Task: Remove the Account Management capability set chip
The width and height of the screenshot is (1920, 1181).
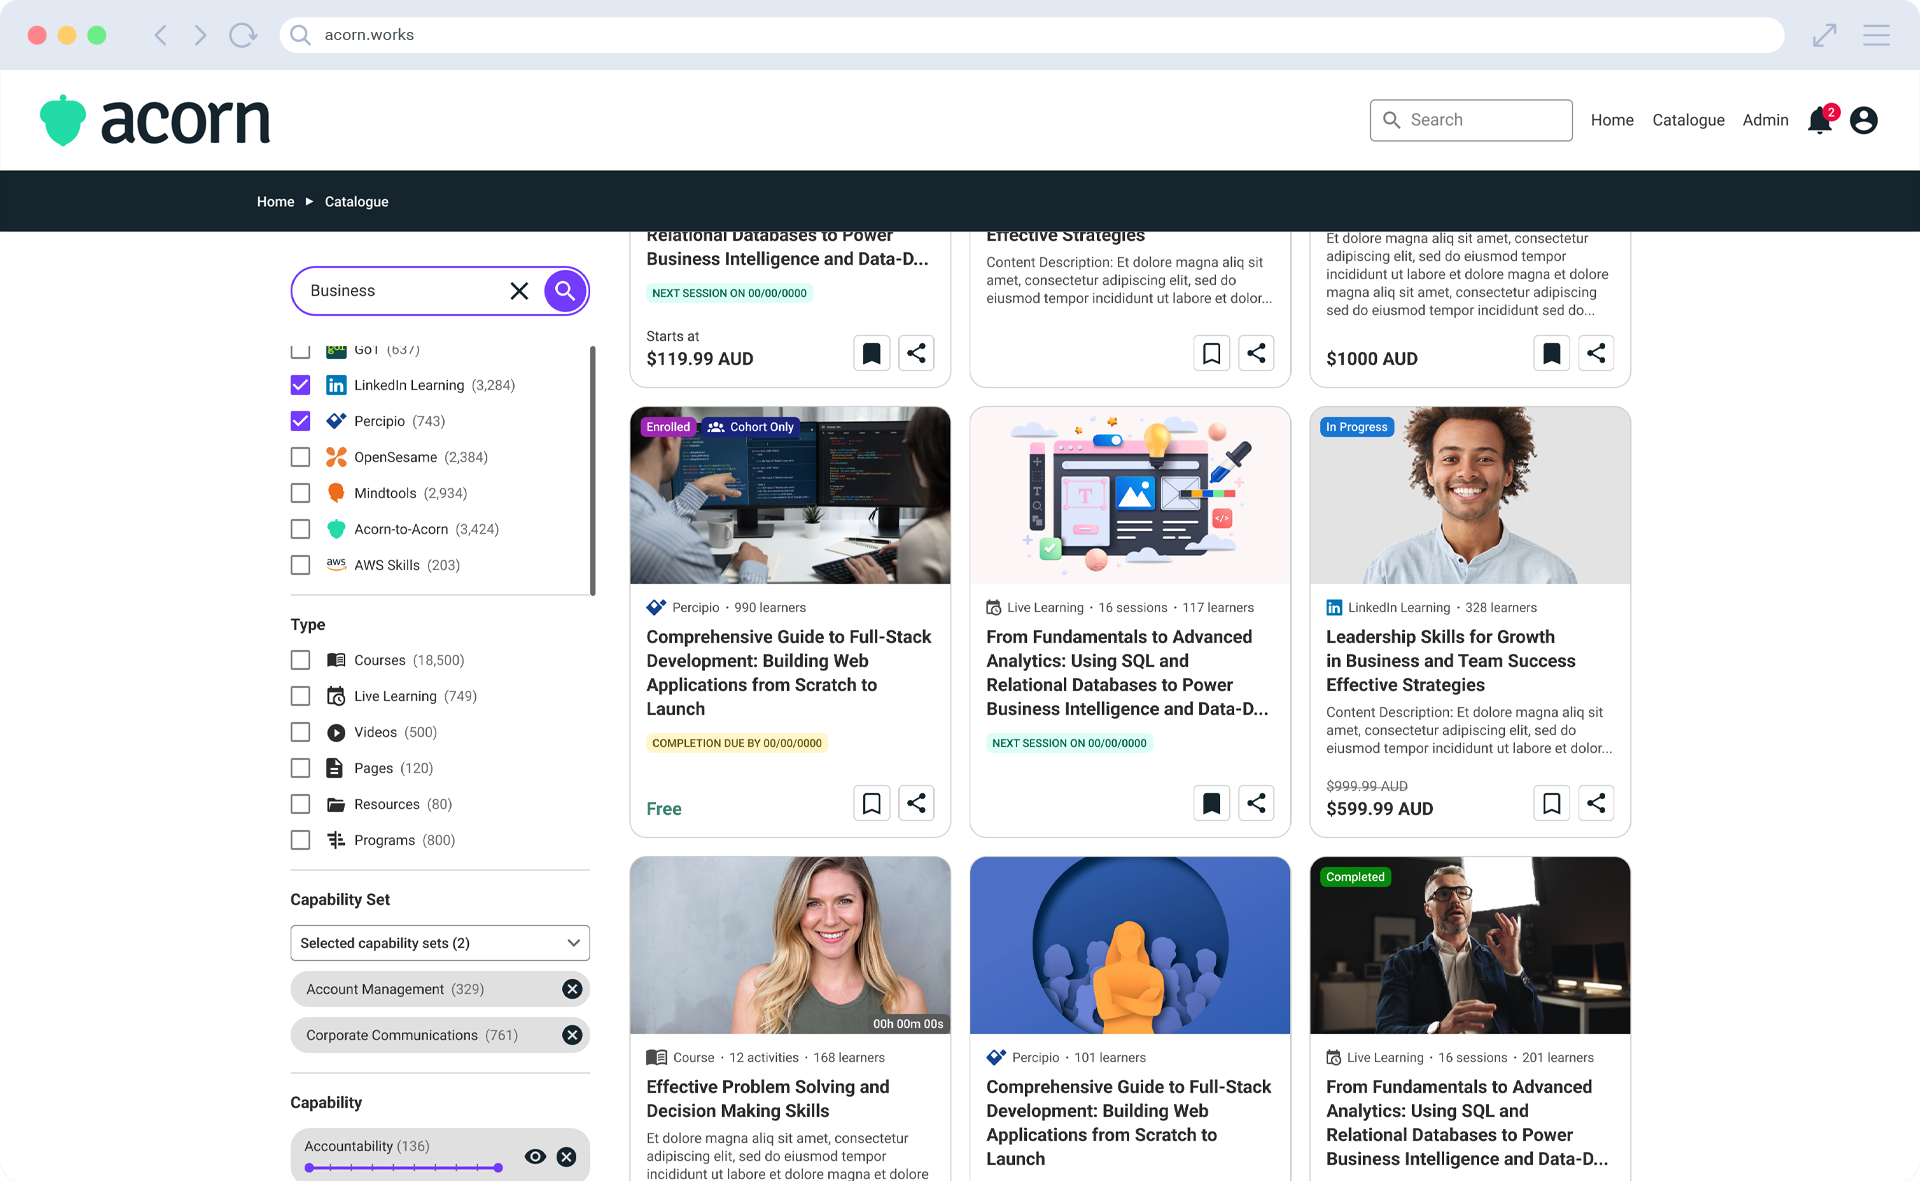Action: click(x=572, y=989)
